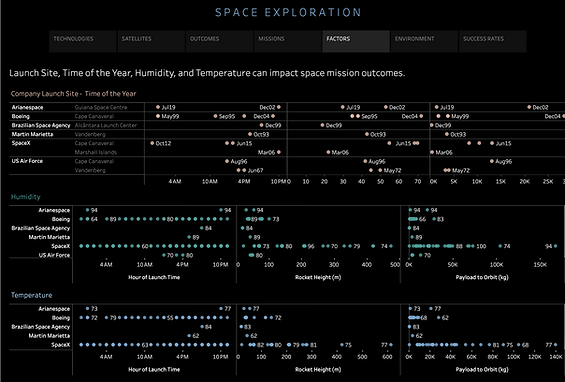This screenshot has width=565, height=382.
Task: Click the Arianespace row label in the Temperature chart
Action: [x=54, y=309]
